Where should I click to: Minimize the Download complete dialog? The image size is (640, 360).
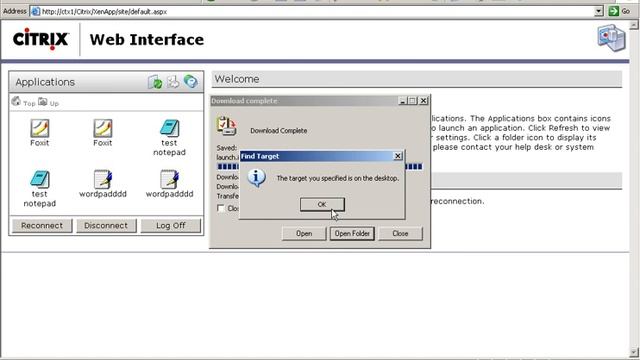coord(402,101)
